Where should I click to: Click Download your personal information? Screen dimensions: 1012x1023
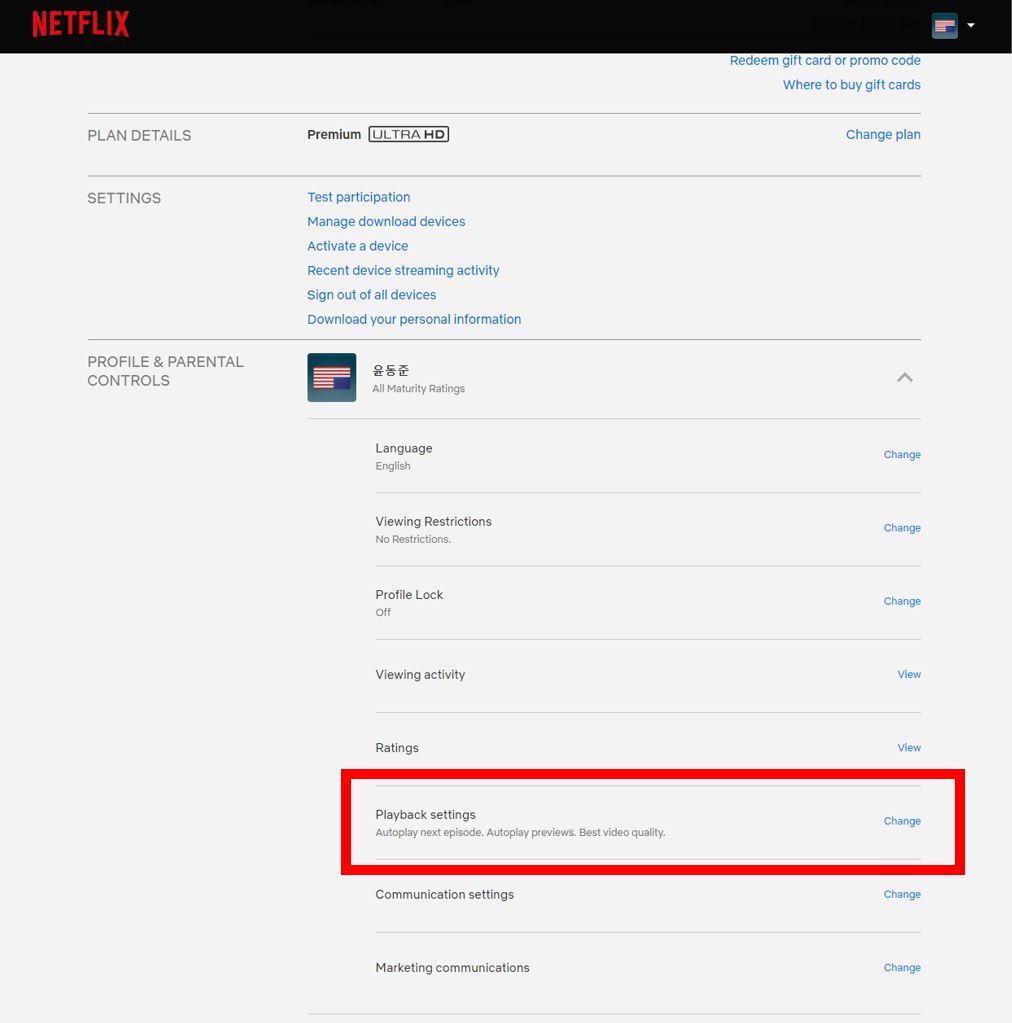(414, 319)
